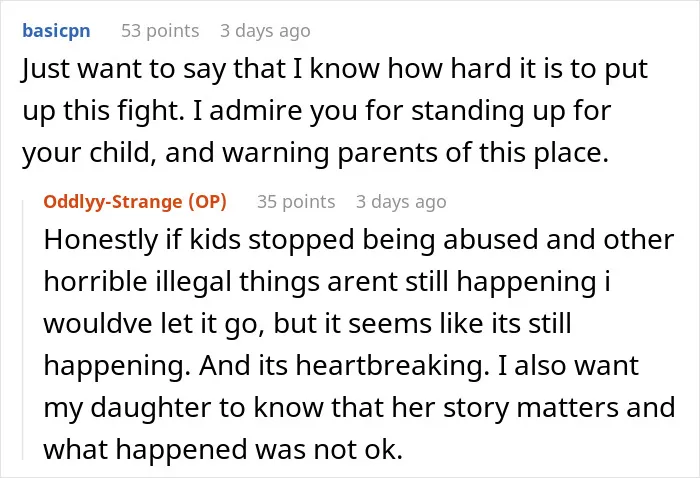Open the basicpn user profile link
The width and height of the screenshot is (700, 478).
point(56,31)
